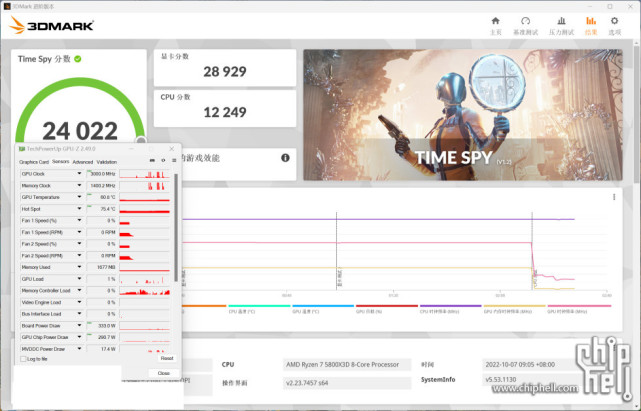The image size is (641, 411).
Task: Switch to GPU-Z Validation tab
Action: click(x=107, y=162)
